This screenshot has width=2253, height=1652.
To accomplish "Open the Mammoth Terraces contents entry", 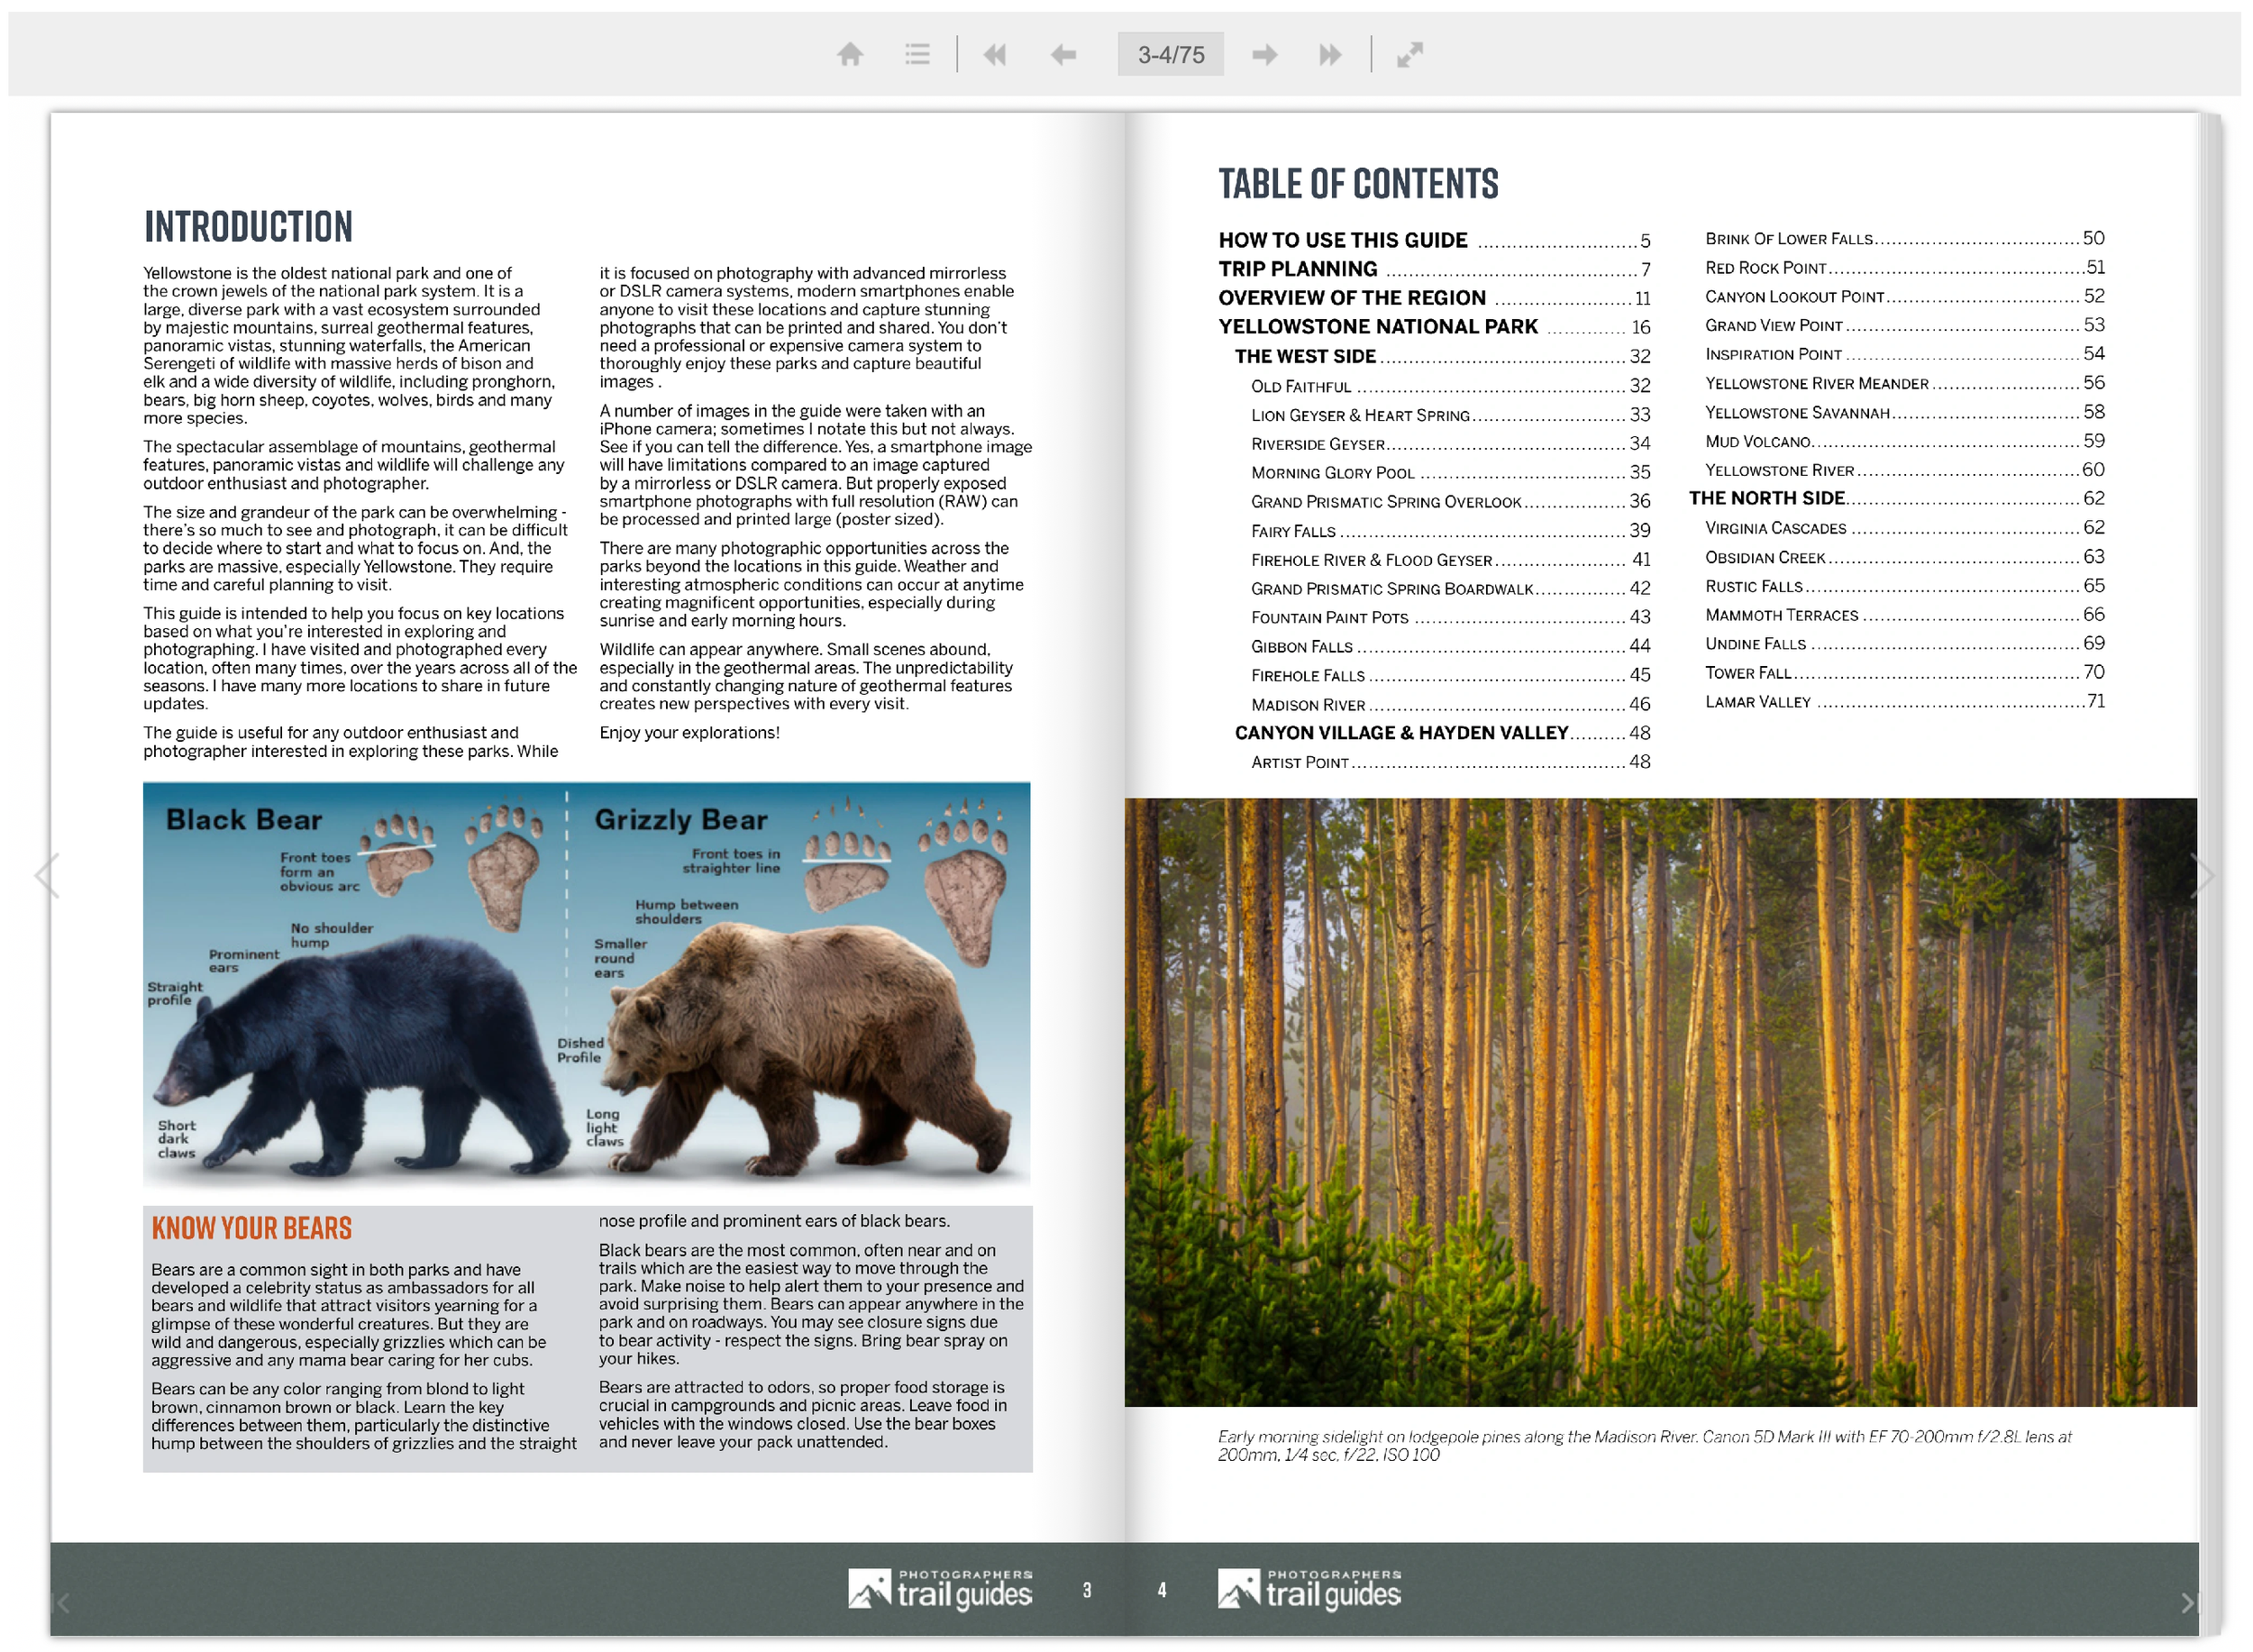I will click(x=1782, y=616).
